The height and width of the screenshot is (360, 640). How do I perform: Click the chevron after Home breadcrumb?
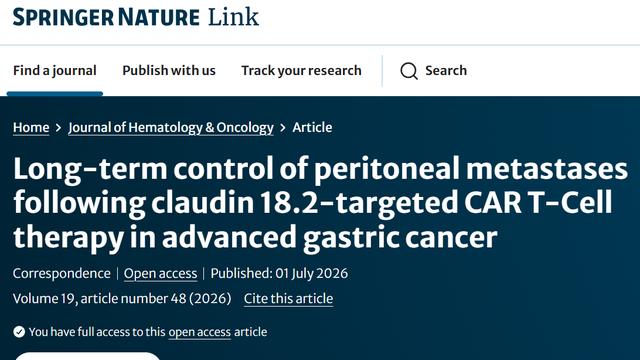pyautogui.click(x=58, y=128)
